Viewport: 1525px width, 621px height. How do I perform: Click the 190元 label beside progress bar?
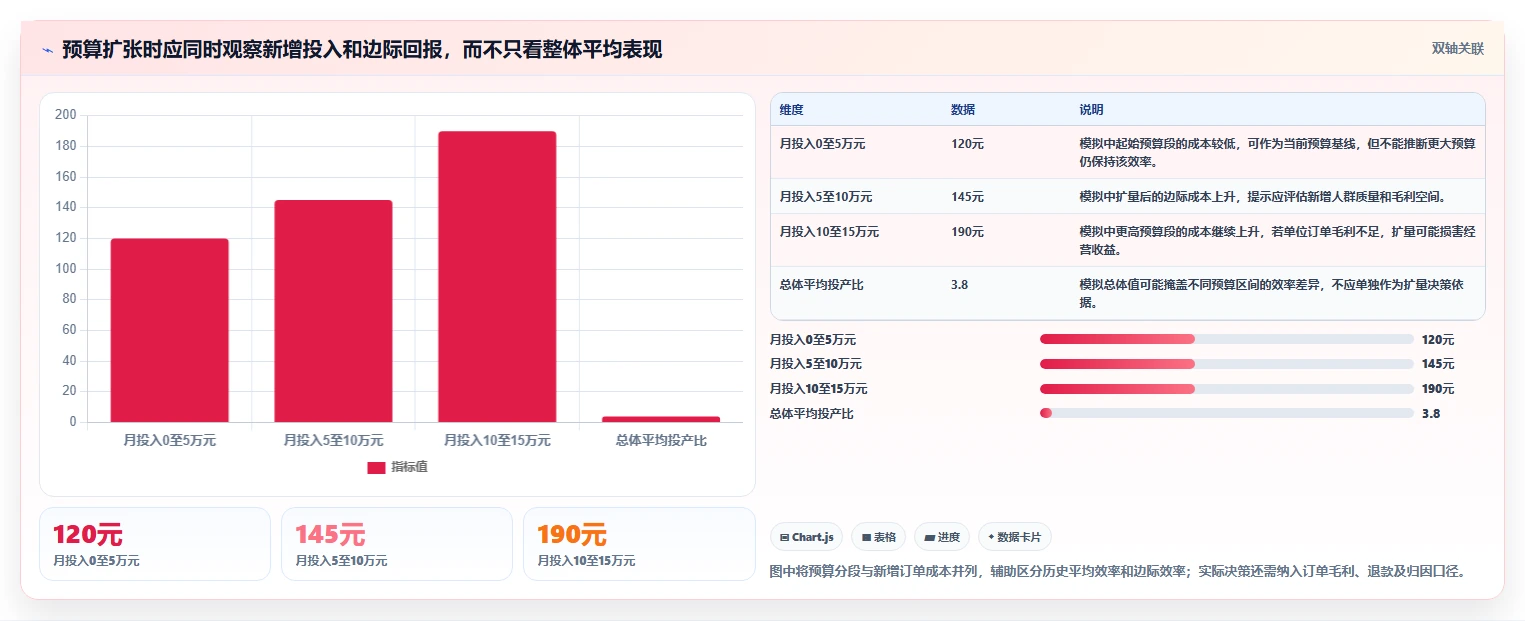point(1438,389)
